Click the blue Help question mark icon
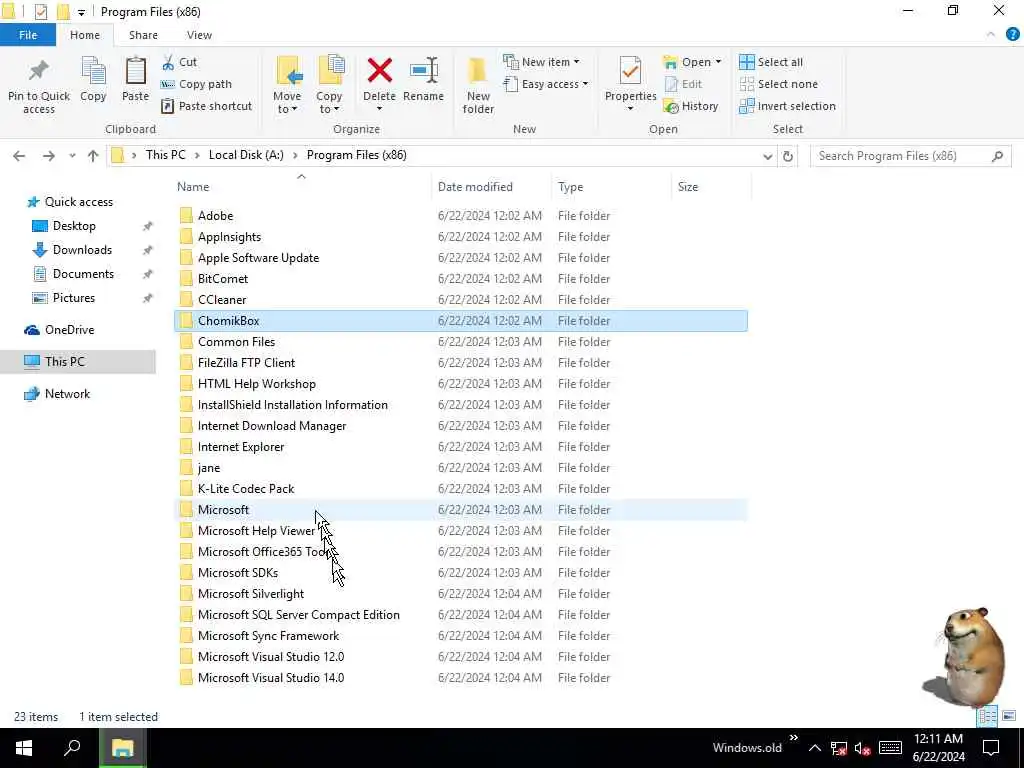The image size is (1024, 768). coord(1013,35)
